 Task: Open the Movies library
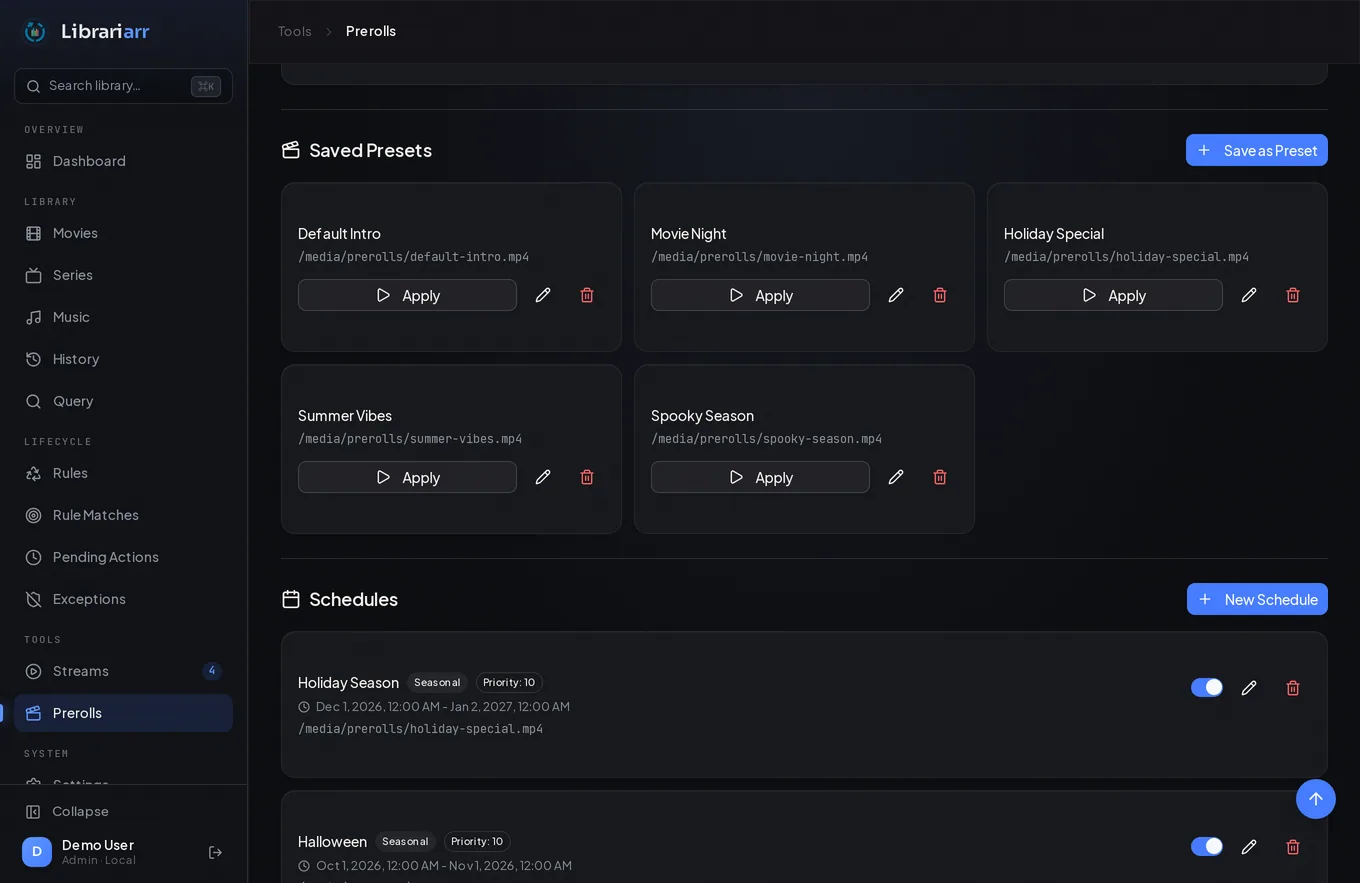123,233
